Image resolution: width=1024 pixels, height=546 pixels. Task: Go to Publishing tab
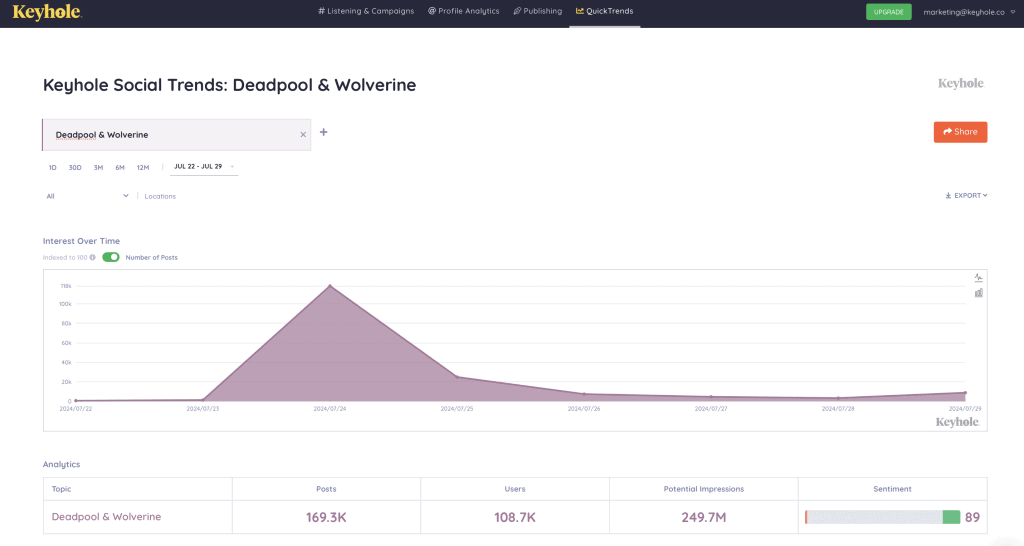[x=537, y=11]
